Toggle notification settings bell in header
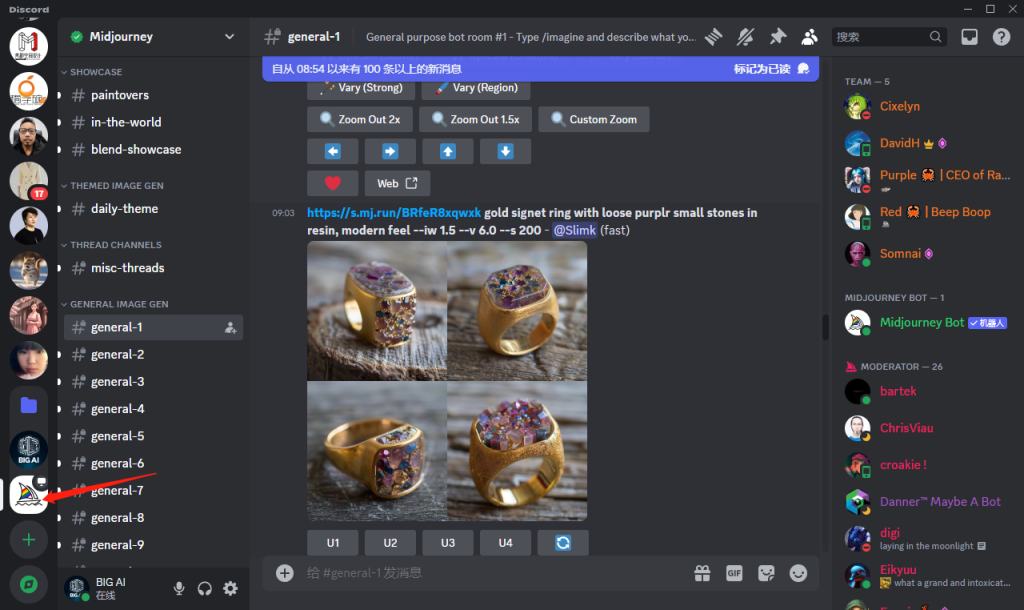 coord(745,37)
